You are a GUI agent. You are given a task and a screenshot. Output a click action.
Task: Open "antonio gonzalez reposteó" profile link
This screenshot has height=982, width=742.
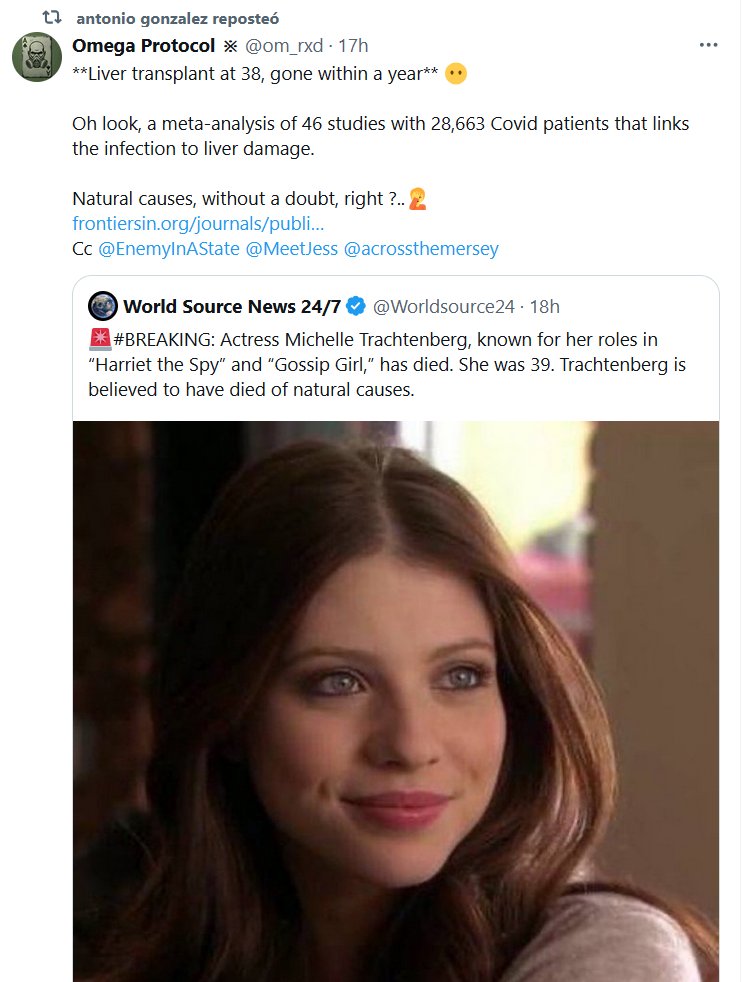pos(177,19)
